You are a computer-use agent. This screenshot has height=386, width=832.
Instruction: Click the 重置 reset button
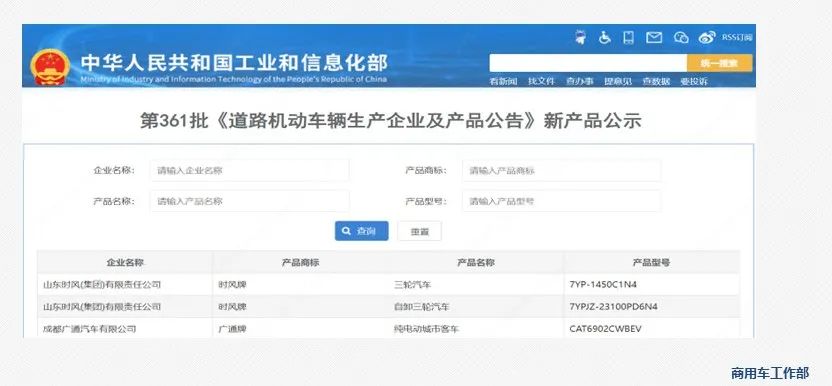point(419,231)
